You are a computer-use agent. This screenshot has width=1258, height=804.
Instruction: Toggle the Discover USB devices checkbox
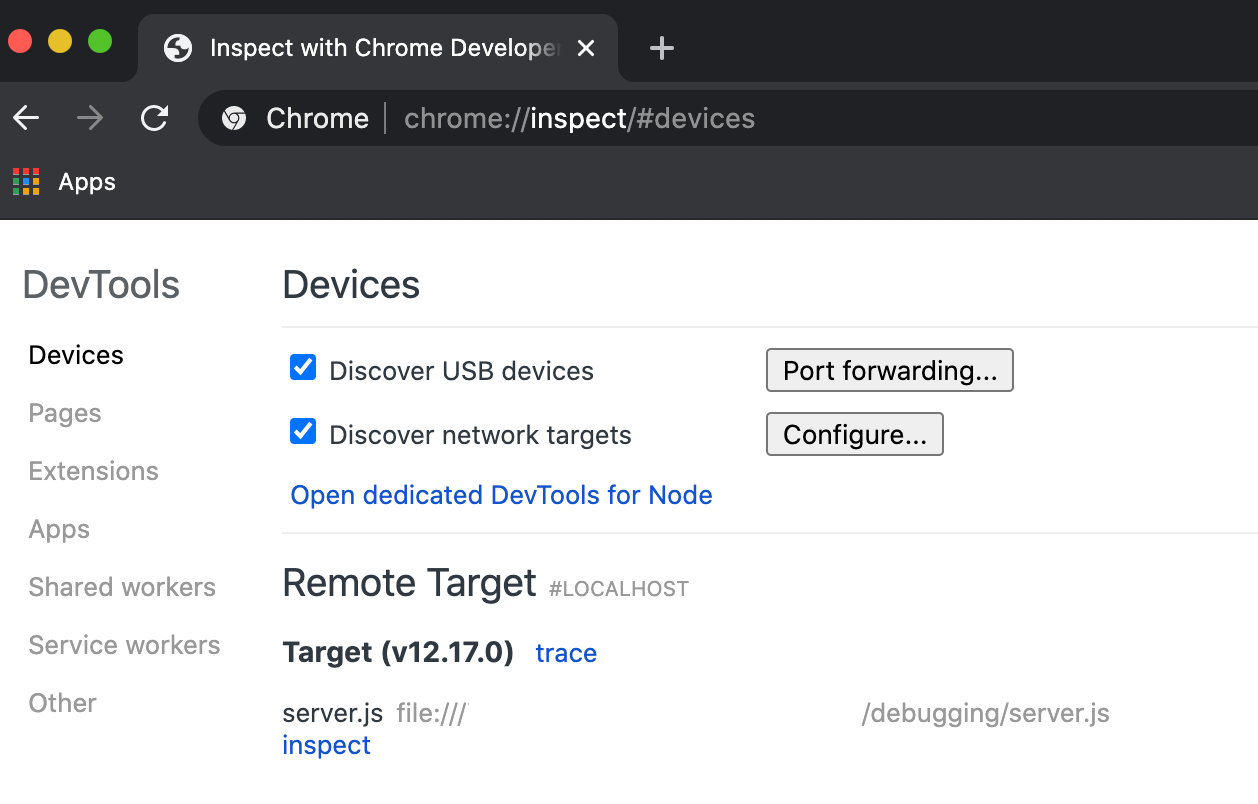[303, 368]
